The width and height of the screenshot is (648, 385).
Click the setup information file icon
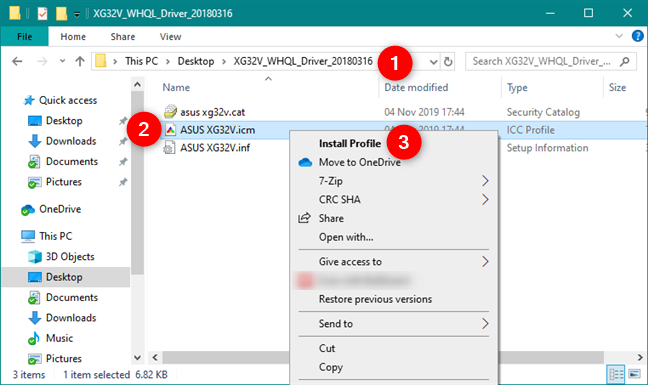[x=169, y=147]
